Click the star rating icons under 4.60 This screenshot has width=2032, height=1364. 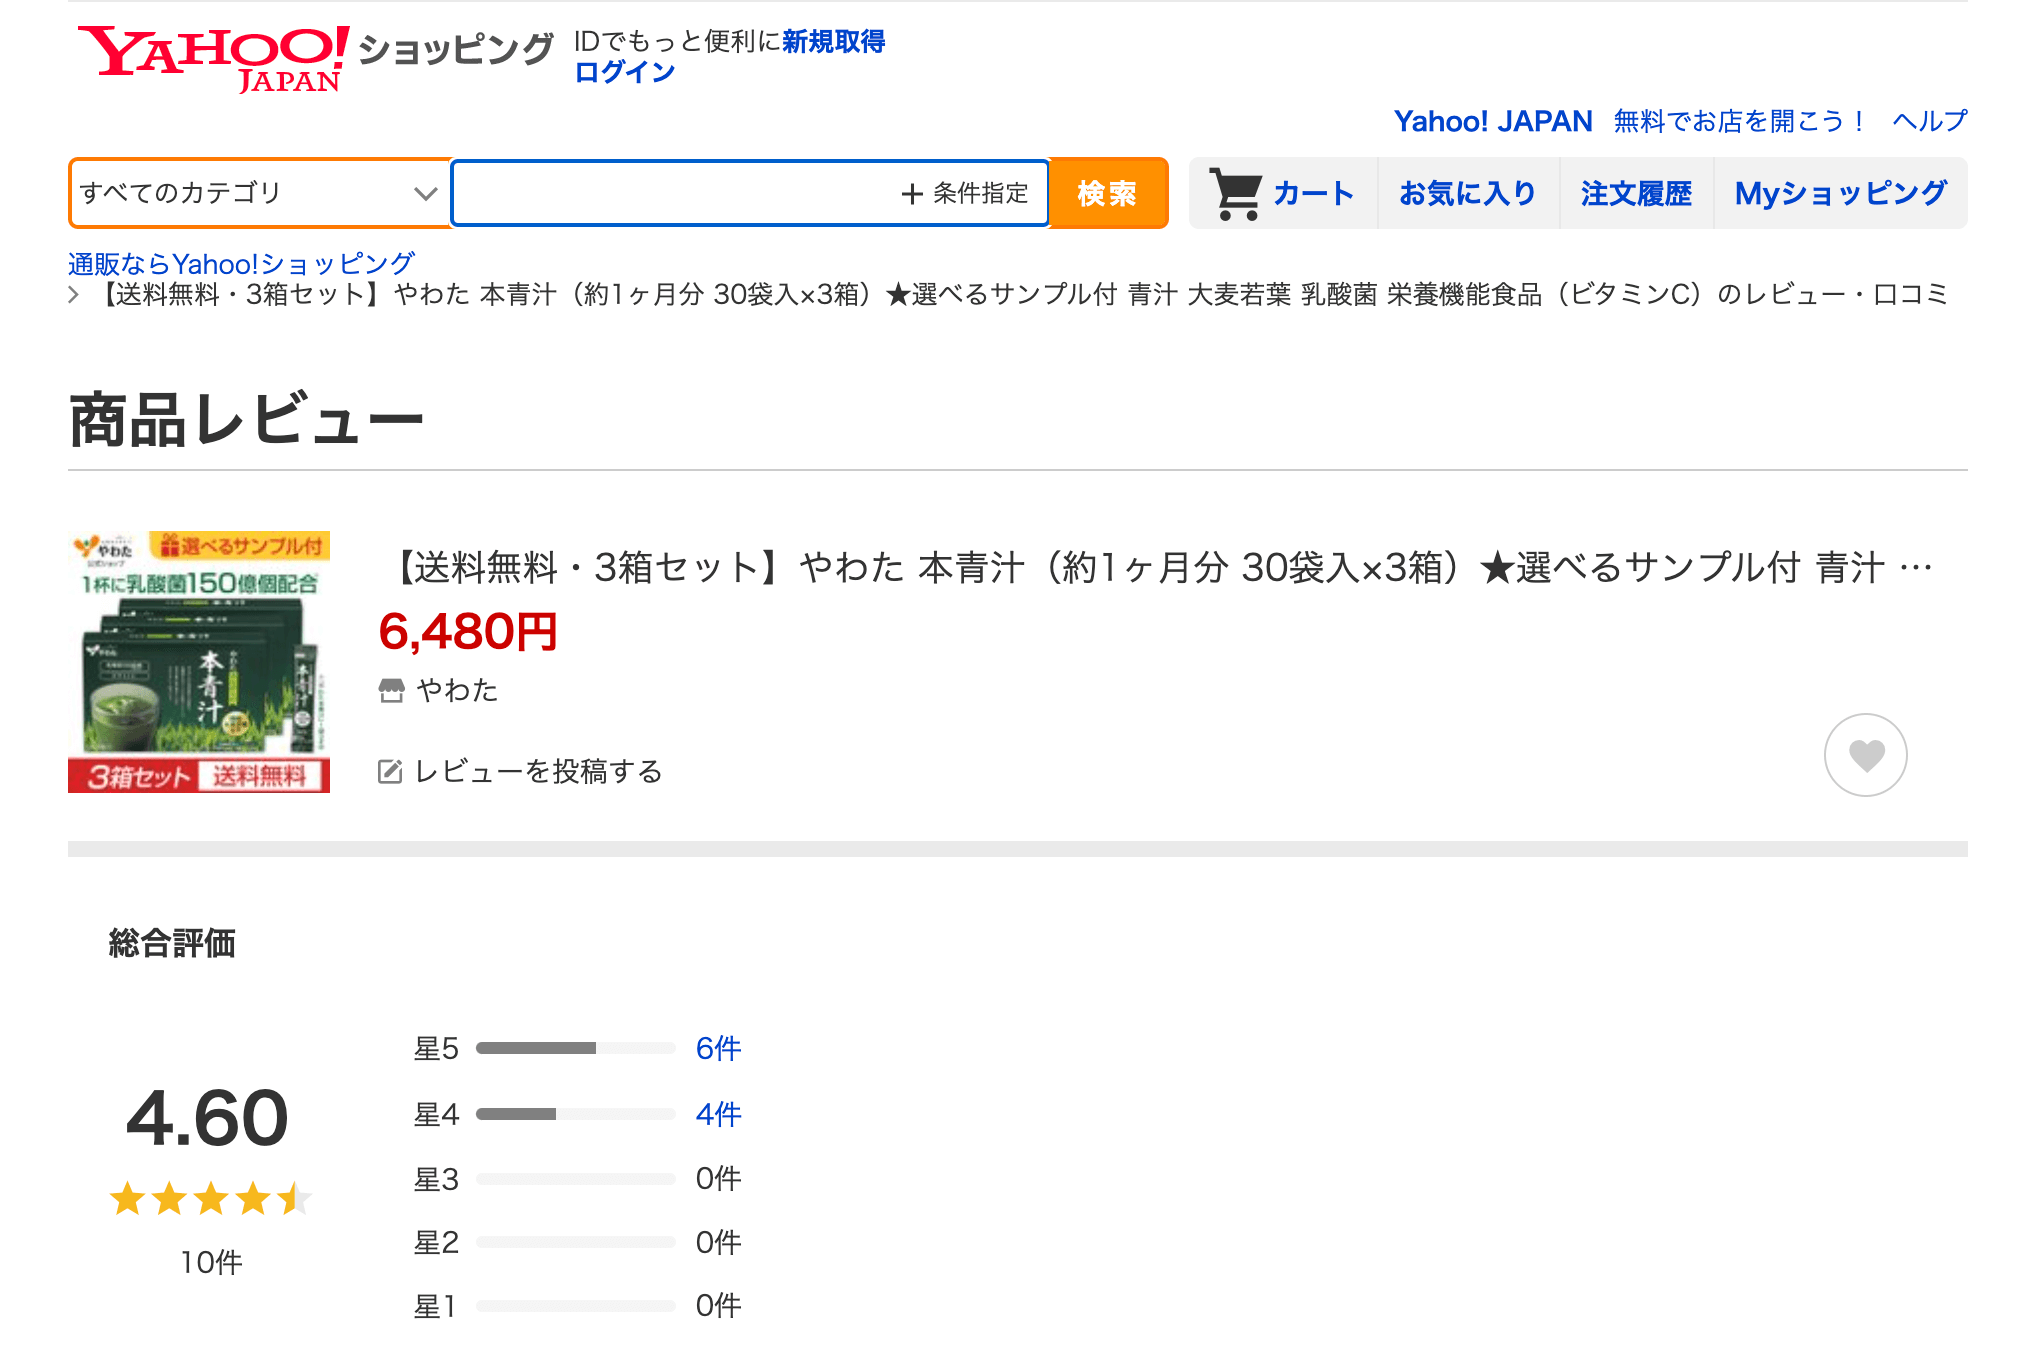click(211, 1198)
